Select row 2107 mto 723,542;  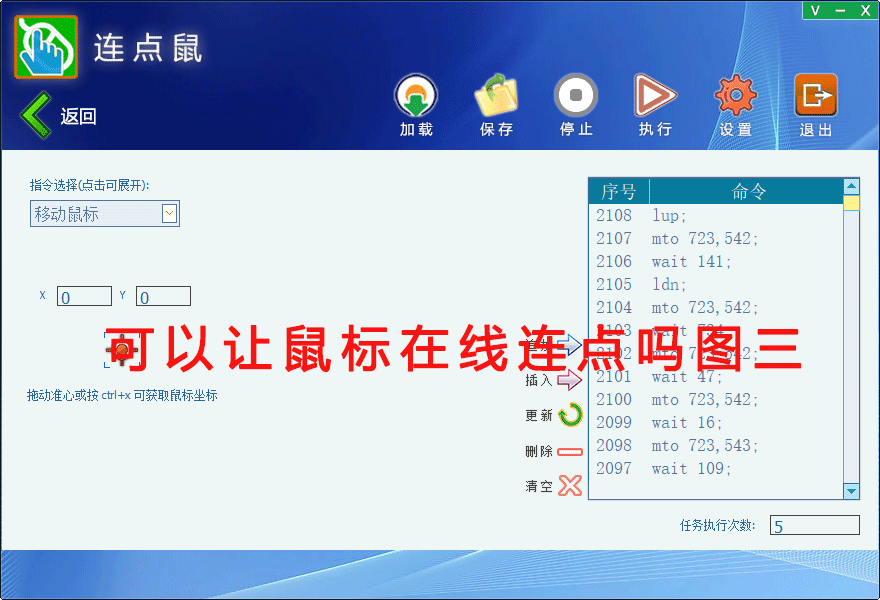click(x=716, y=239)
